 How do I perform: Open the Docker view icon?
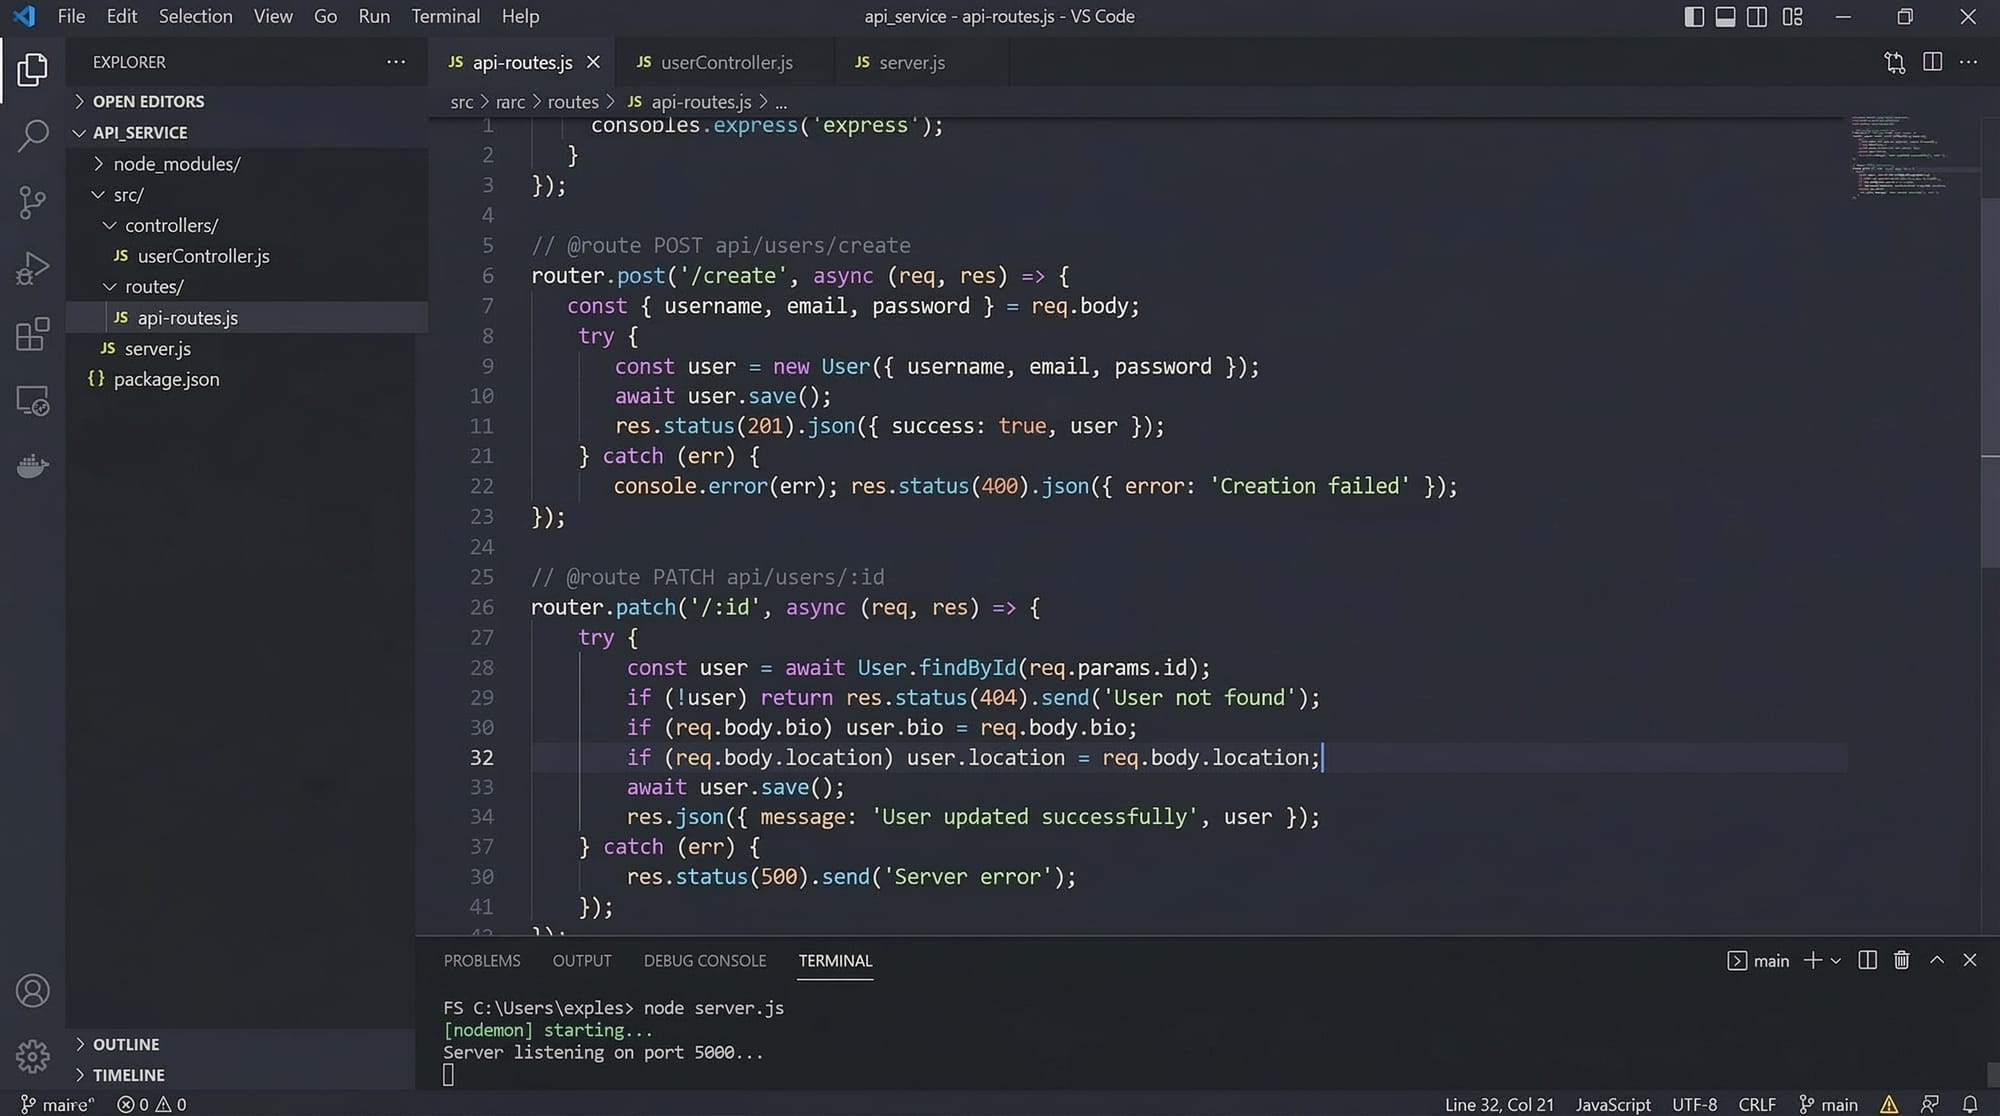coord(33,466)
